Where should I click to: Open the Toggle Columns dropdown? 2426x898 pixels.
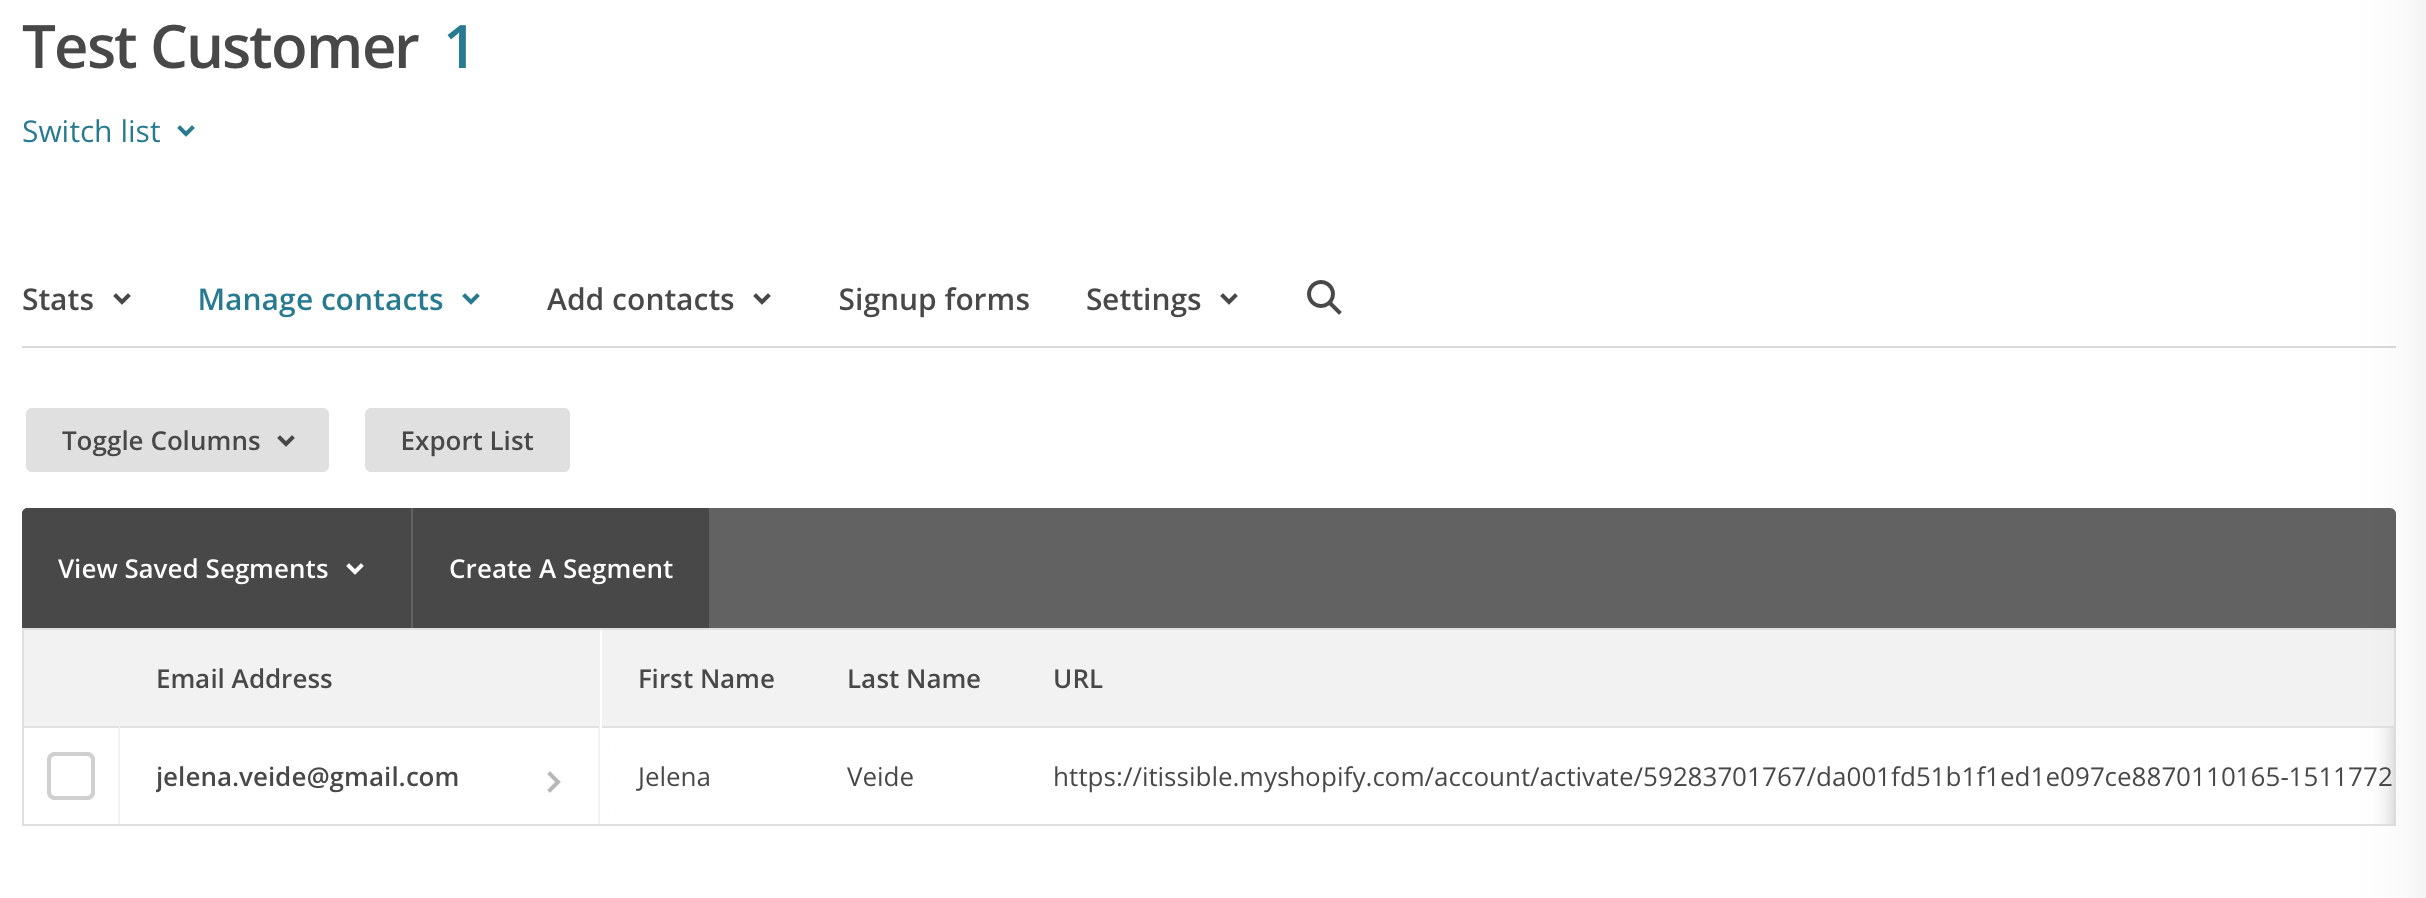coord(177,440)
